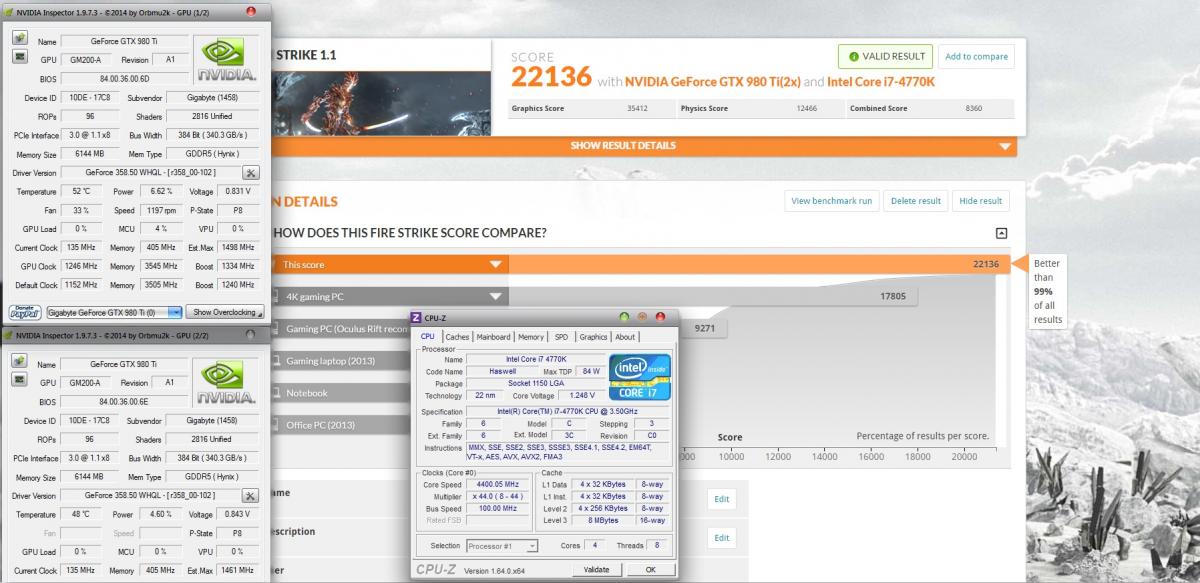
Task: Select GPU from Gigabyte GeForce GTX 980 Ti dropdown
Action: coord(115,312)
